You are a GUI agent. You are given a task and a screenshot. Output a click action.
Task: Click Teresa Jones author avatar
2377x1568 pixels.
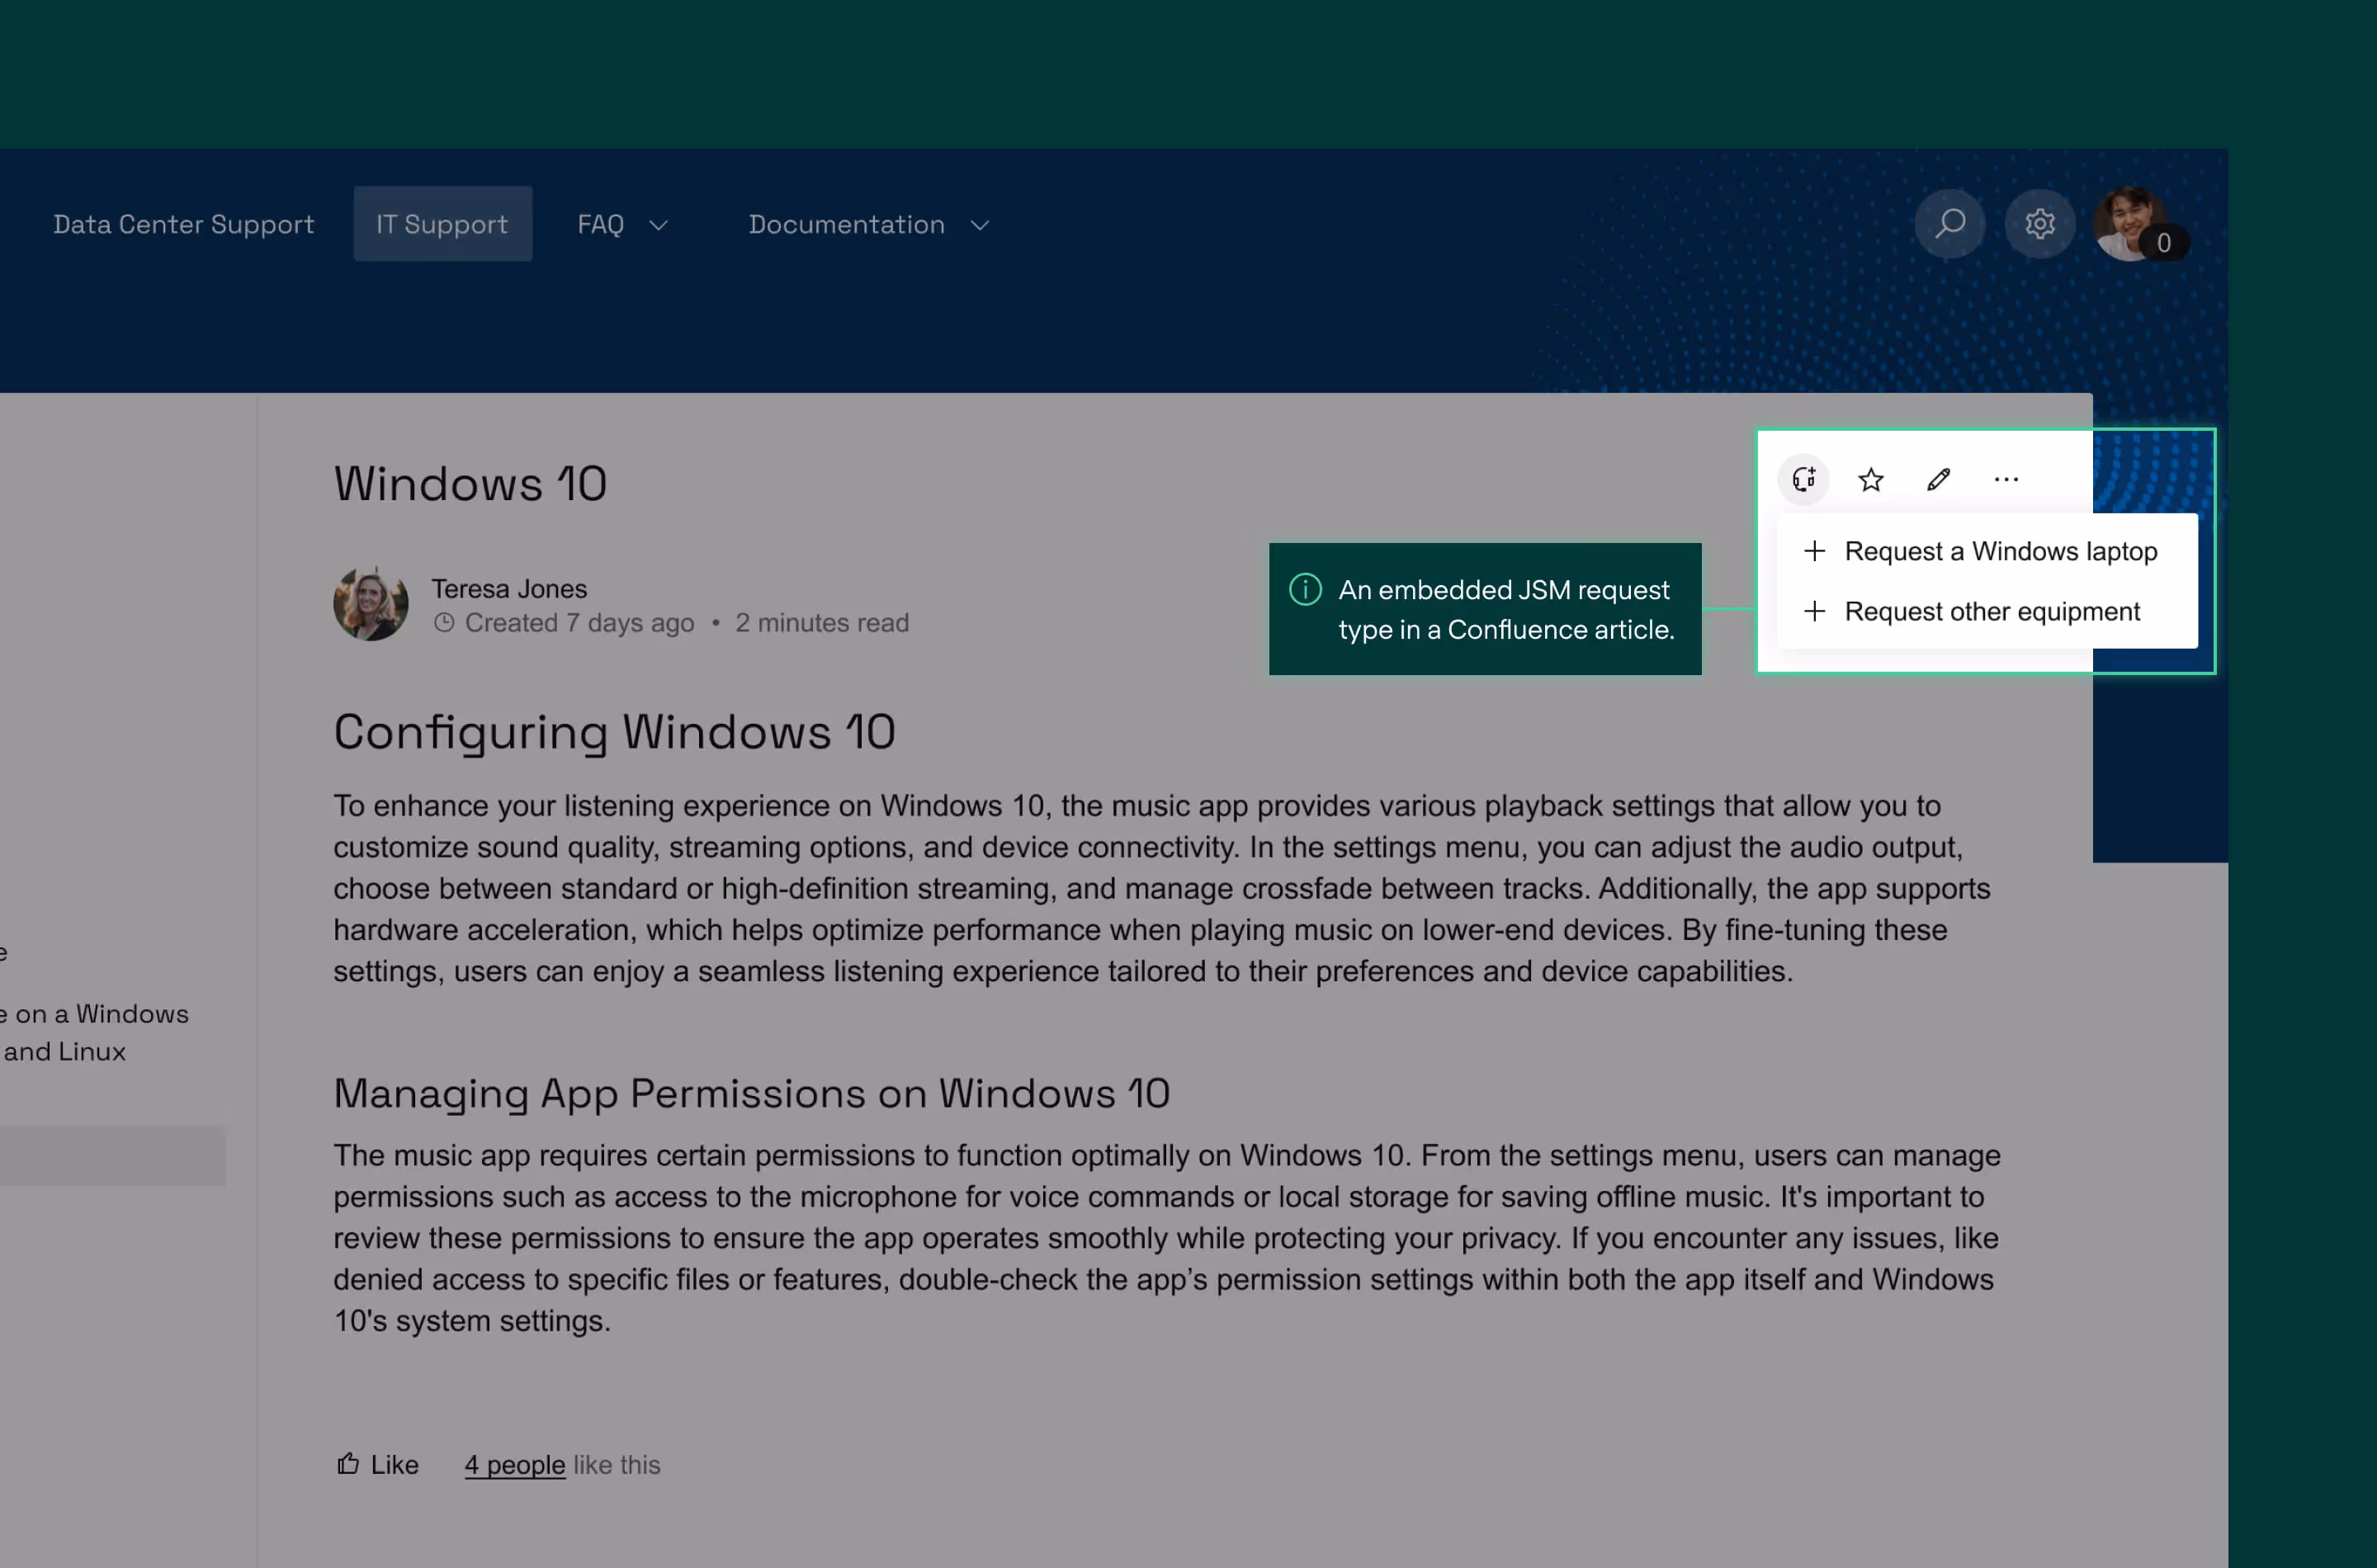(370, 603)
